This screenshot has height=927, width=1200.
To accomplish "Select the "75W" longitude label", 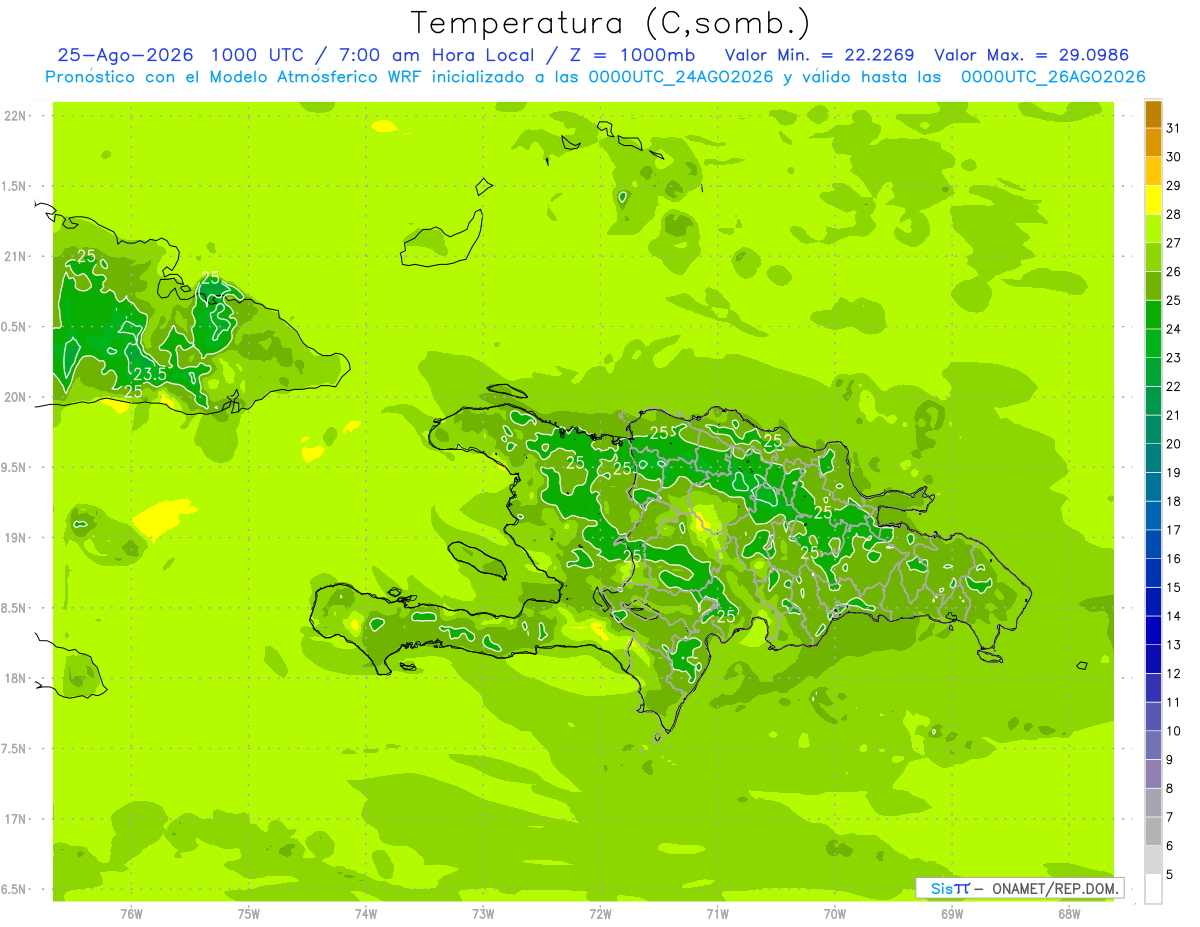I will click(248, 913).
